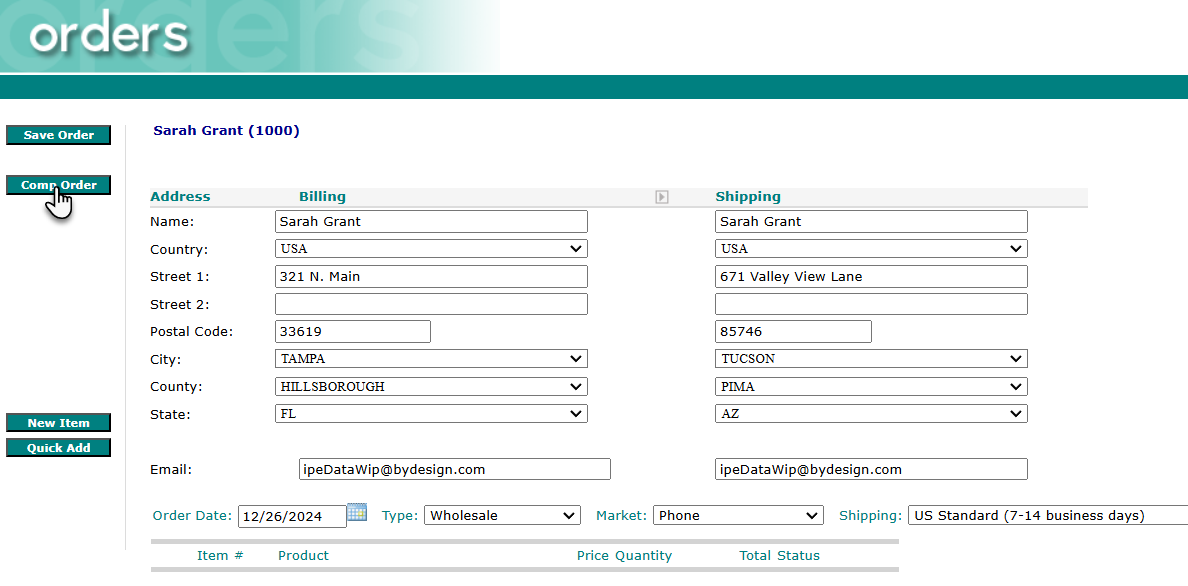Select the shipping State dropdown showing AZ
The image size is (1188, 586).
pos(871,414)
